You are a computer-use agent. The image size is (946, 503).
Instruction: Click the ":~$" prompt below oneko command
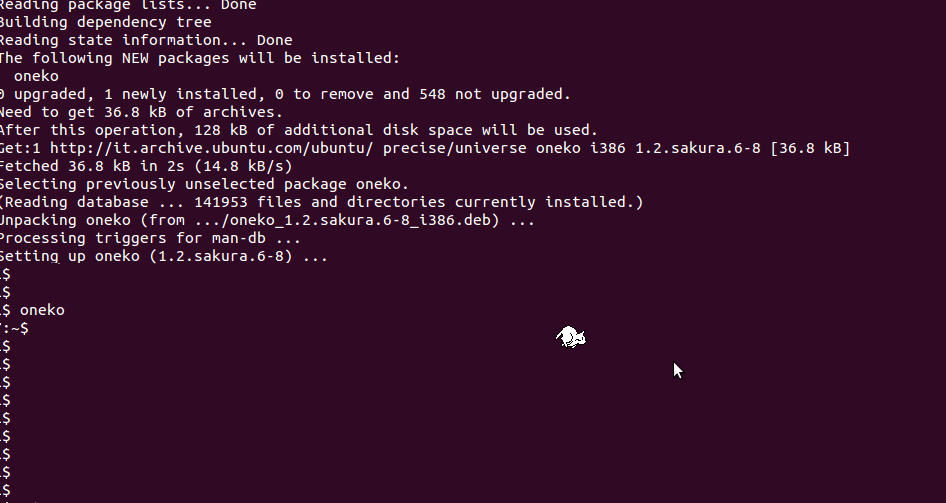point(15,328)
